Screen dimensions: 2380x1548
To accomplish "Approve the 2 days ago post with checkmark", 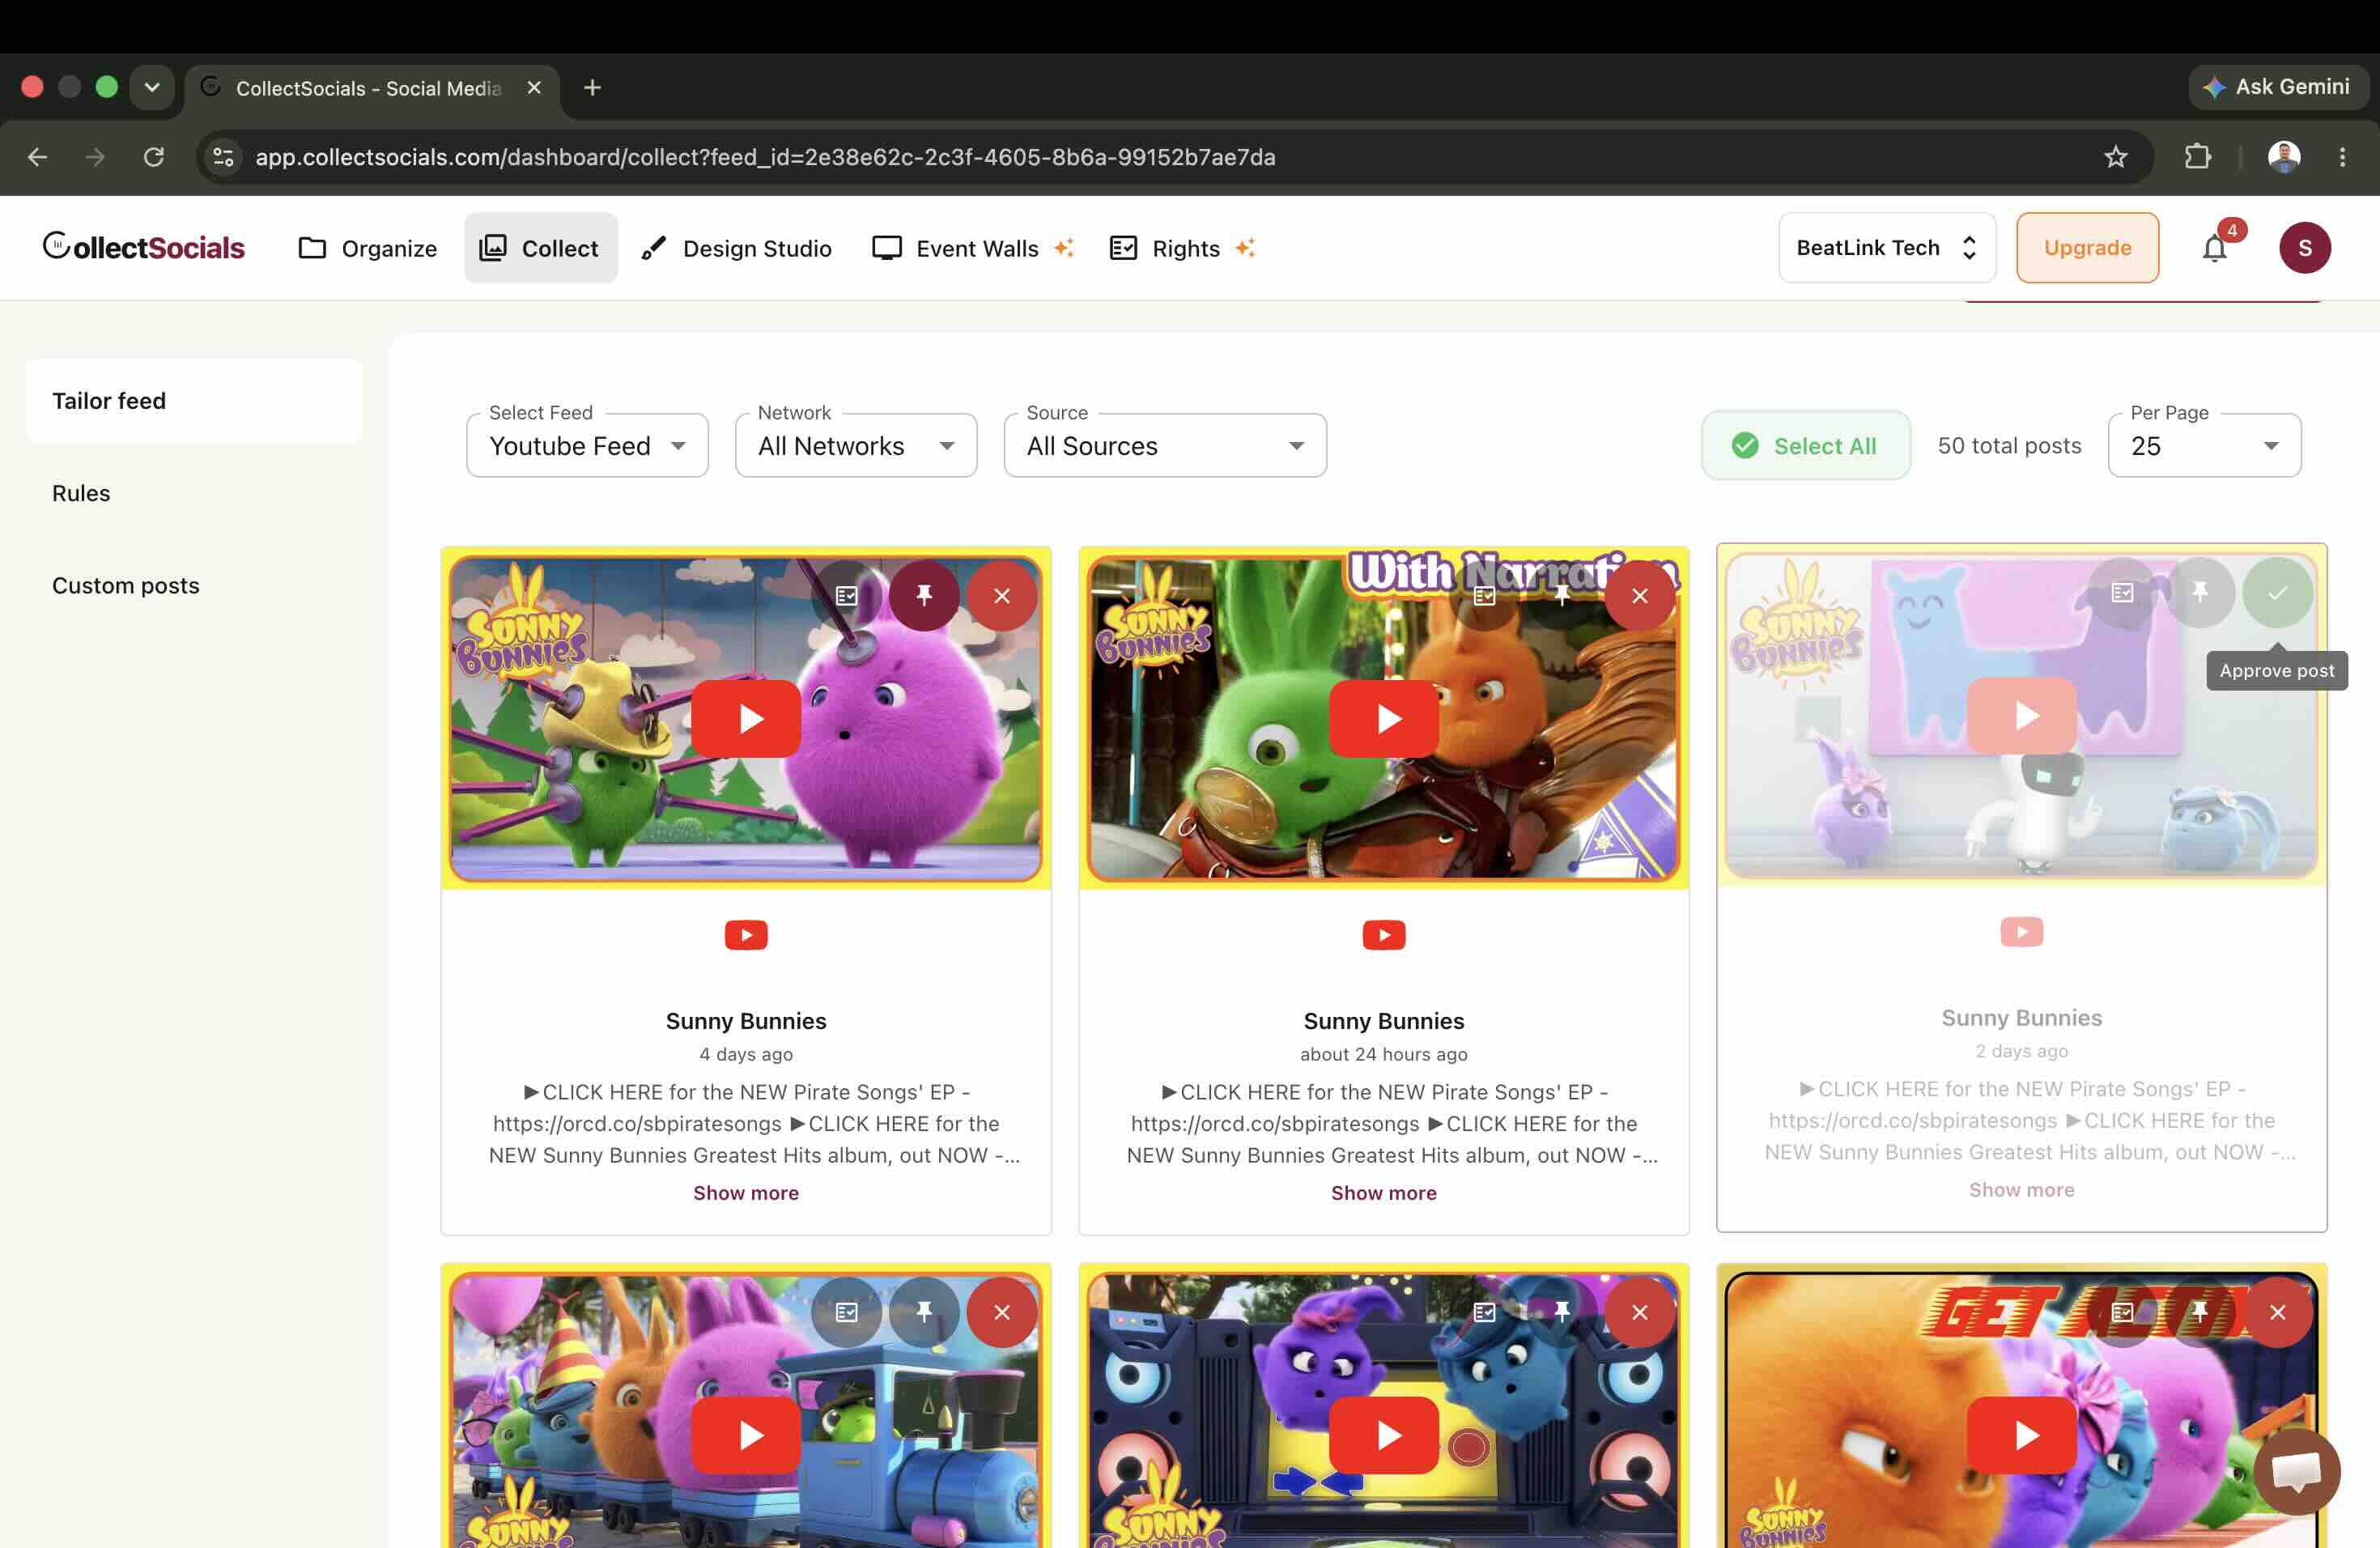I will pyautogui.click(x=2278, y=593).
